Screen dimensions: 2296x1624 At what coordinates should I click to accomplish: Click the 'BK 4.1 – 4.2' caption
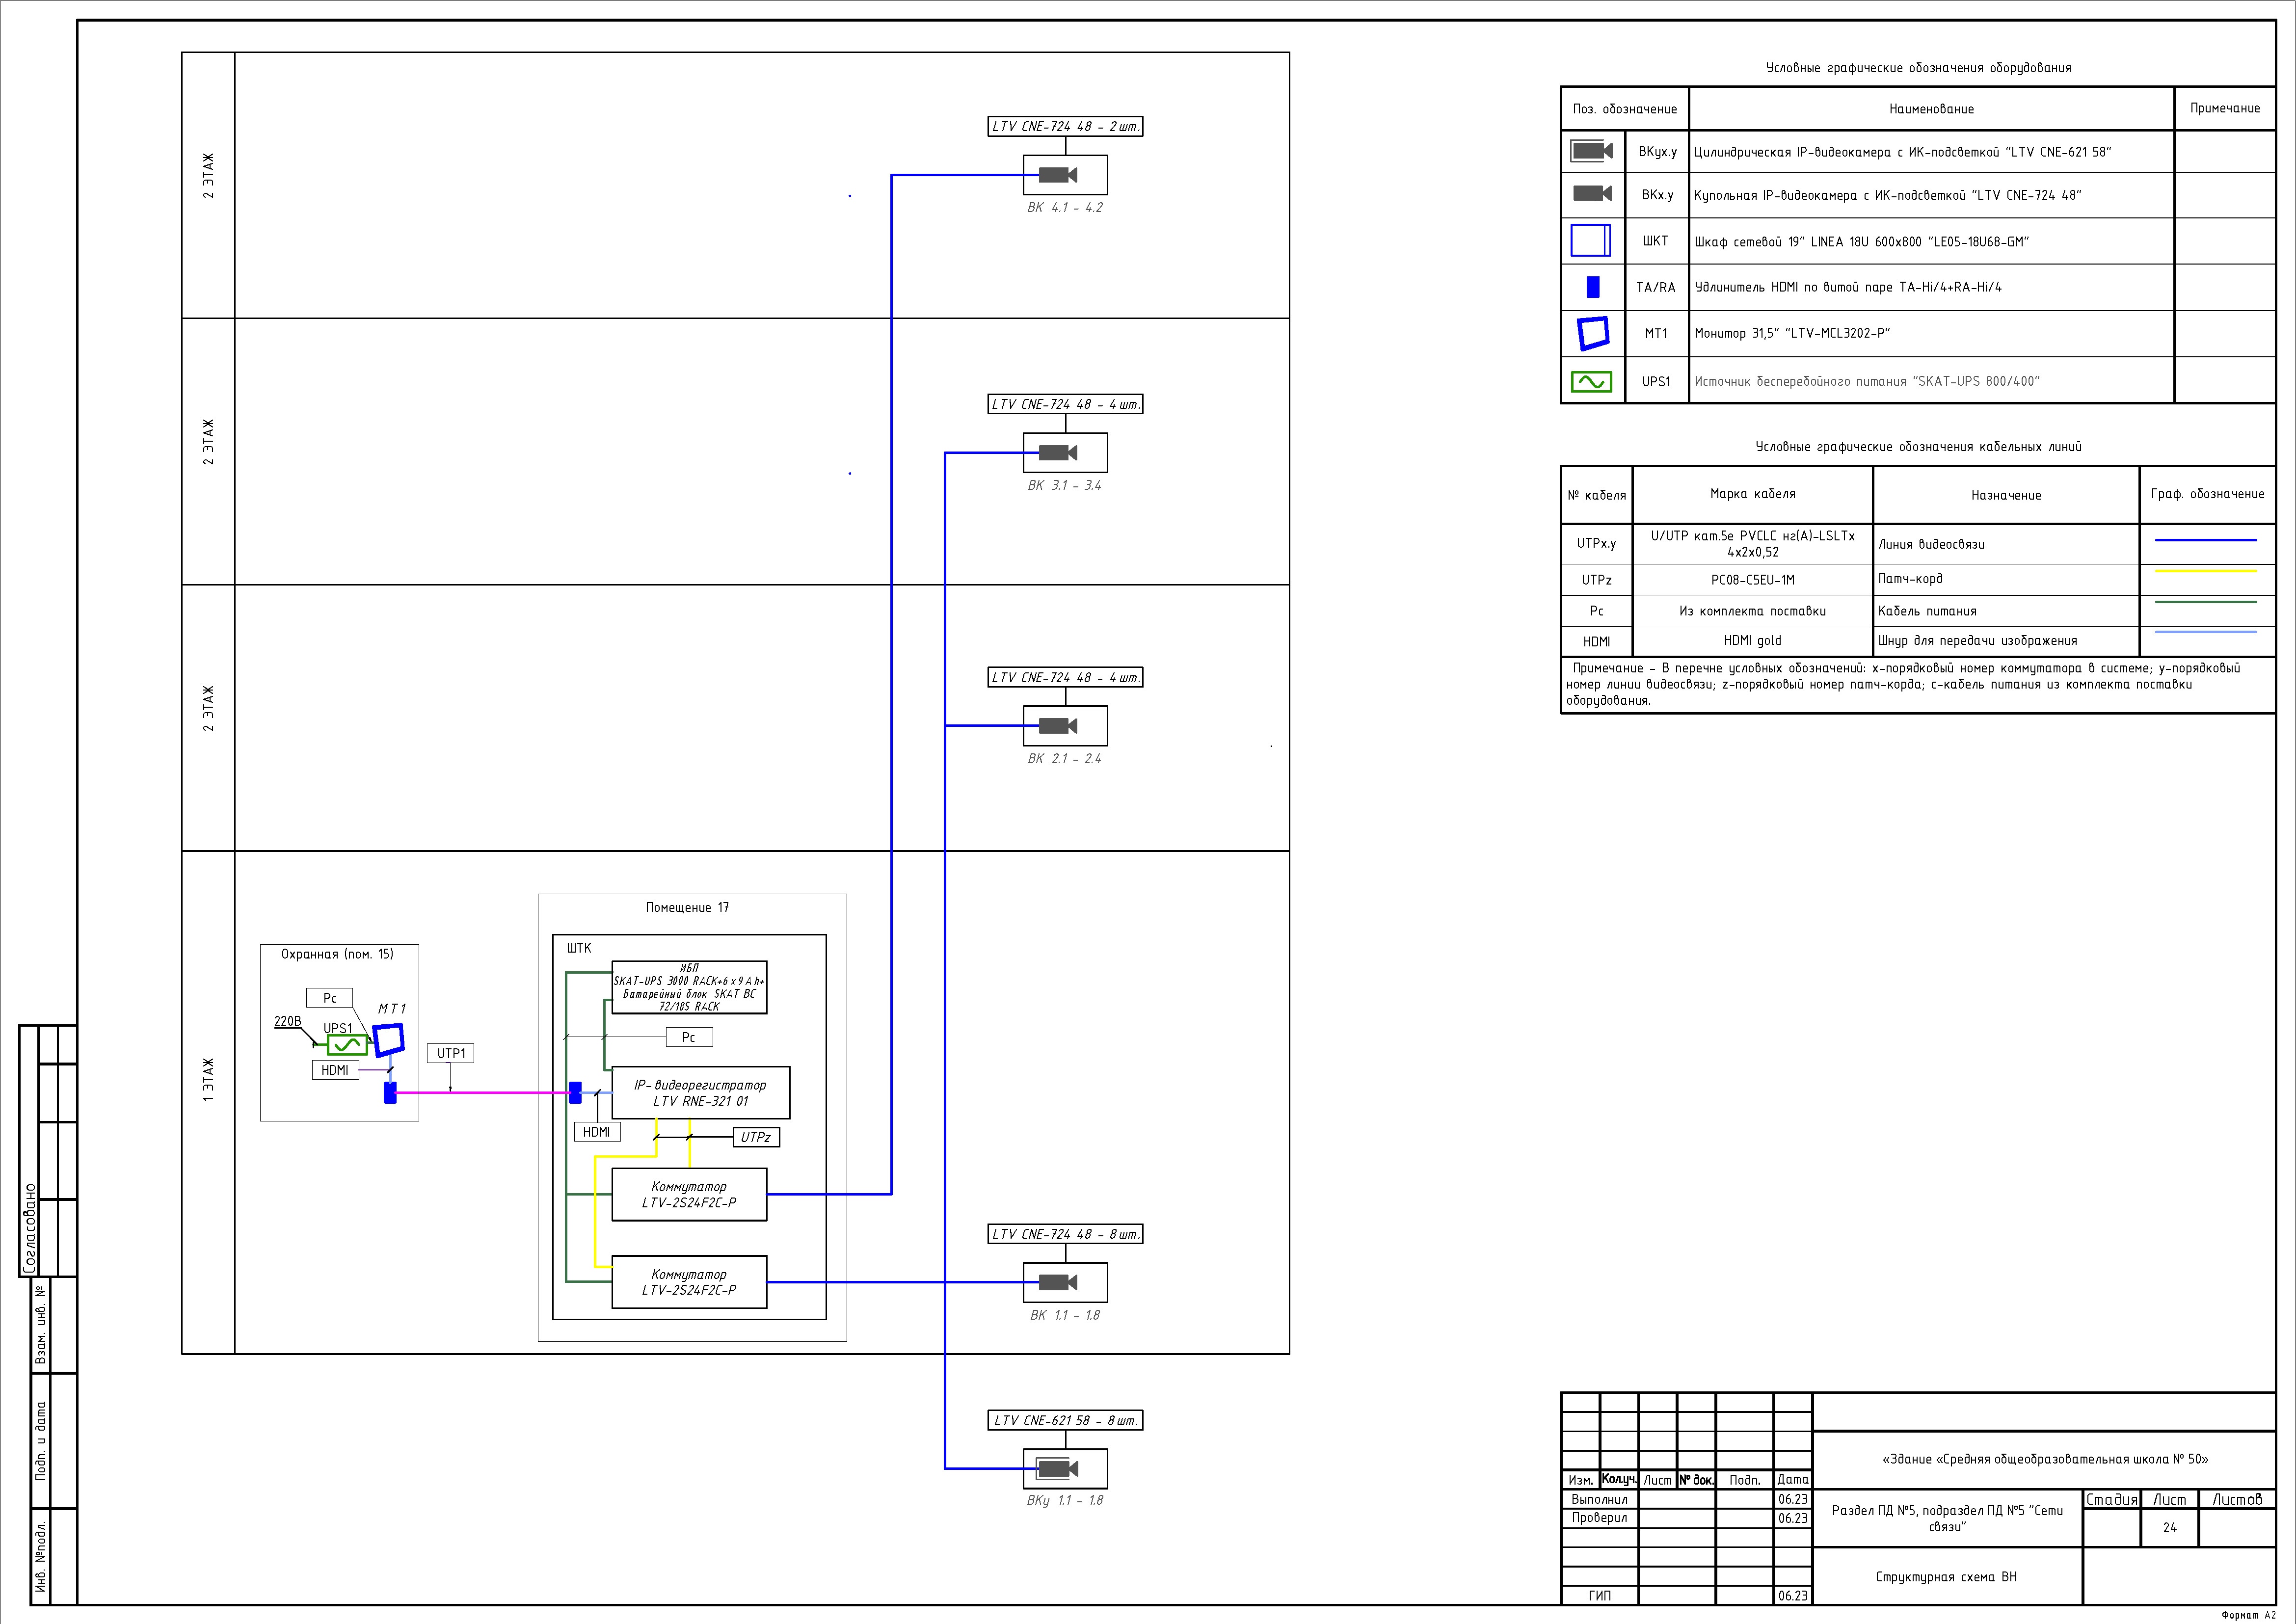[1065, 208]
